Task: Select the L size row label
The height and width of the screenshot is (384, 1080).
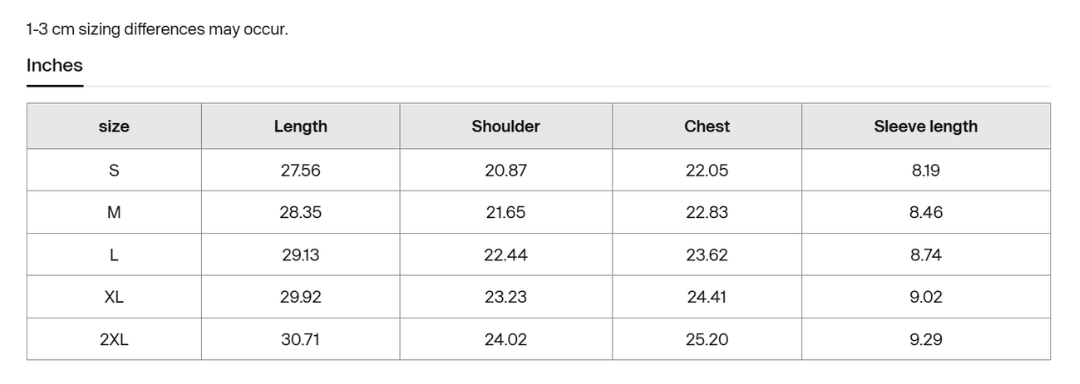Action: coord(114,255)
